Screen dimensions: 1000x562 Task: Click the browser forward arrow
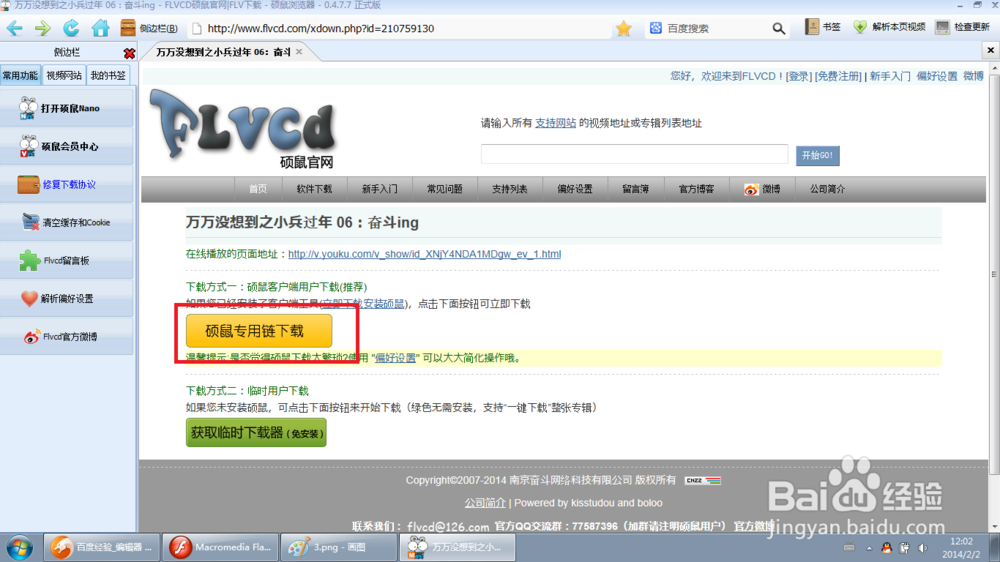(x=43, y=28)
